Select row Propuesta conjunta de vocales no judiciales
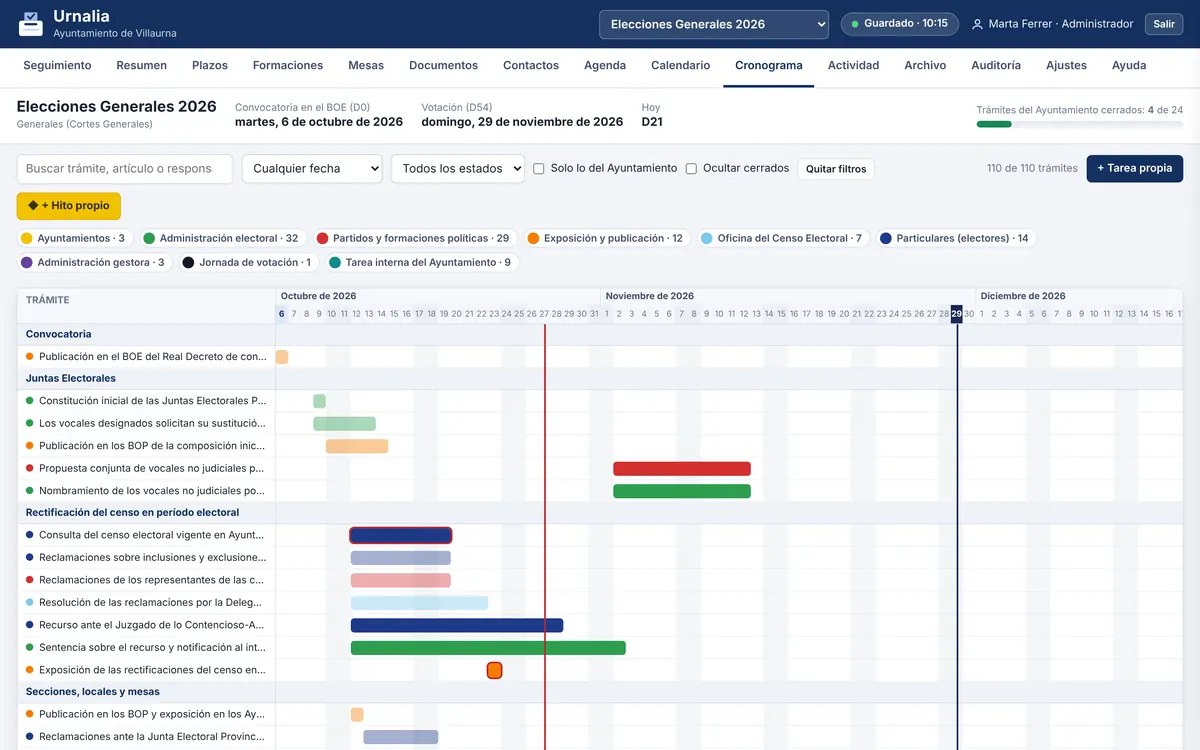Viewport: 1200px width, 750px height. point(146,468)
